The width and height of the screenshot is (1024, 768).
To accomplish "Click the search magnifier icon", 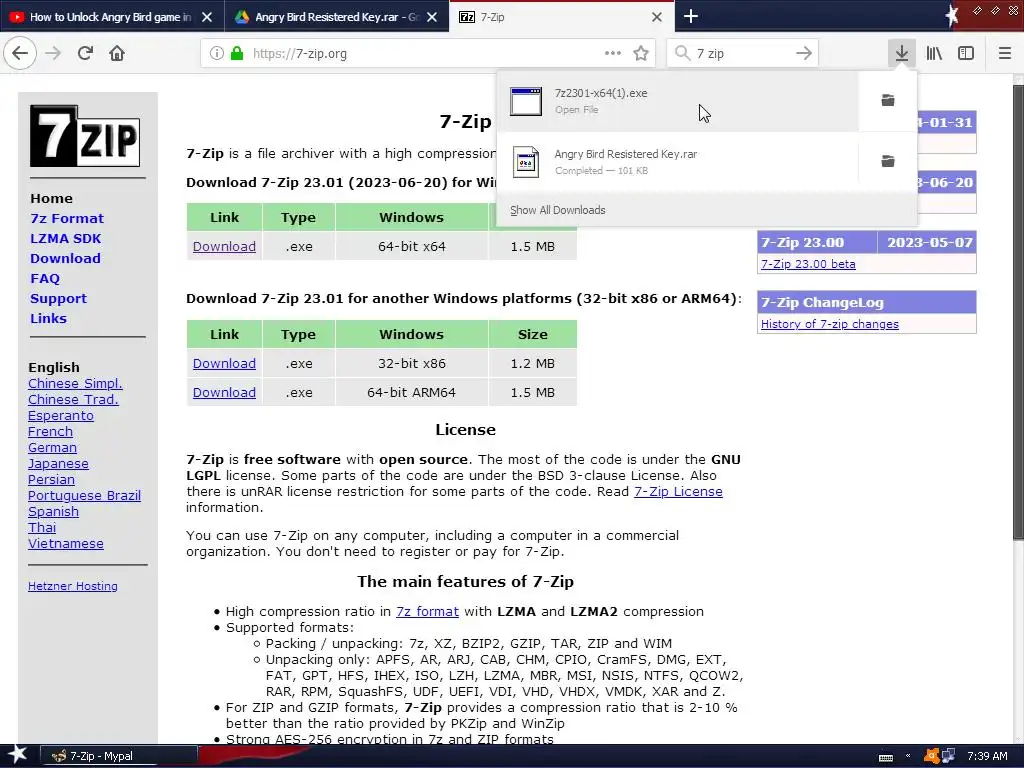I will click(682, 53).
